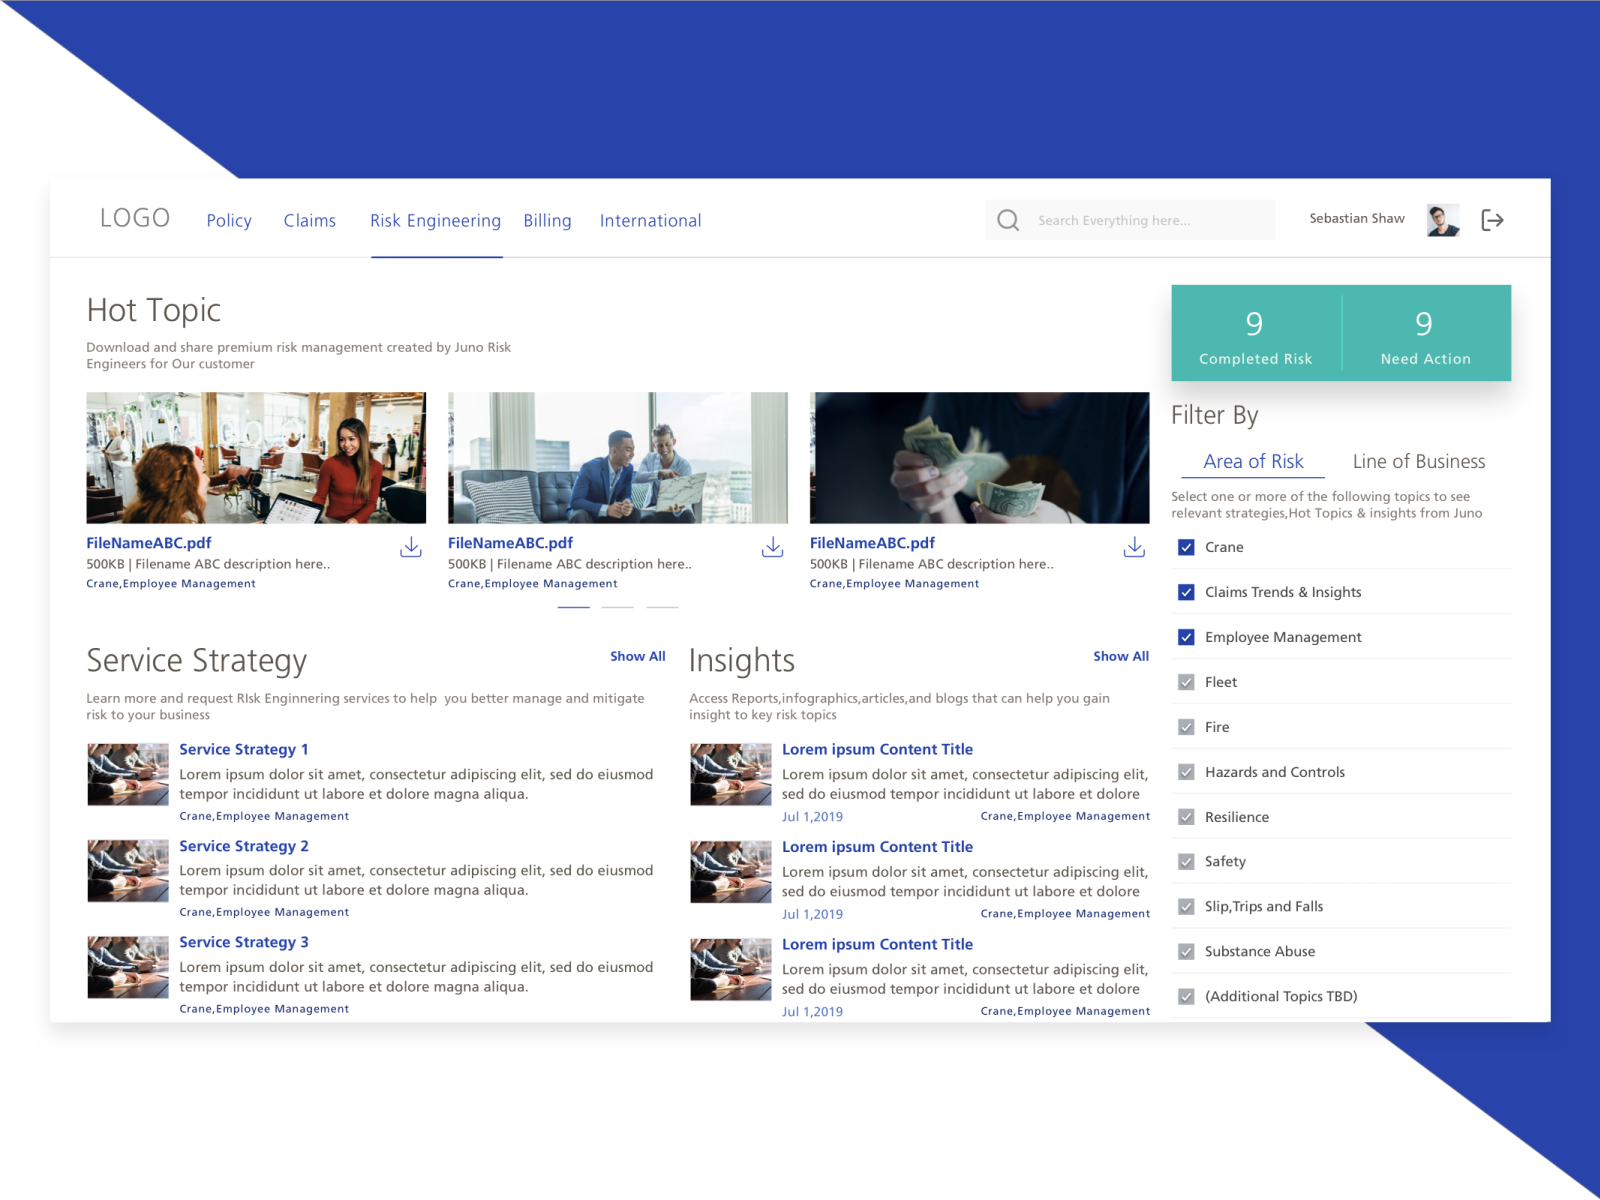Enable the Safety filter checkbox
This screenshot has width=1600, height=1200.
pyautogui.click(x=1185, y=861)
